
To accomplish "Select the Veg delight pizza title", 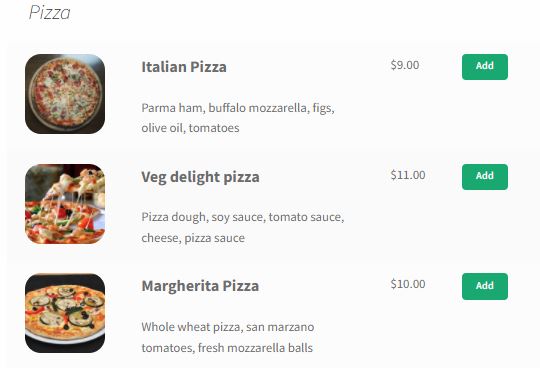I will 200,177.
